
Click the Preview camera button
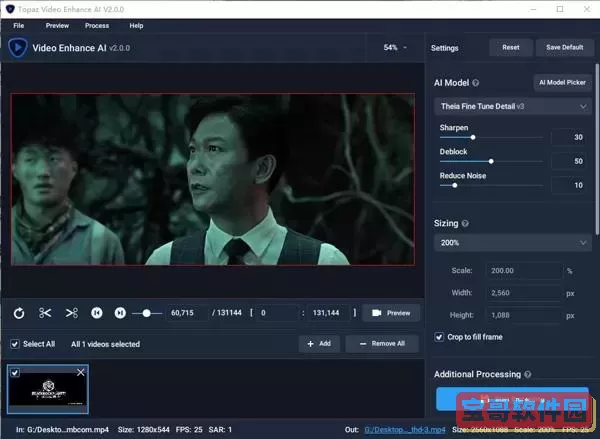391,313
